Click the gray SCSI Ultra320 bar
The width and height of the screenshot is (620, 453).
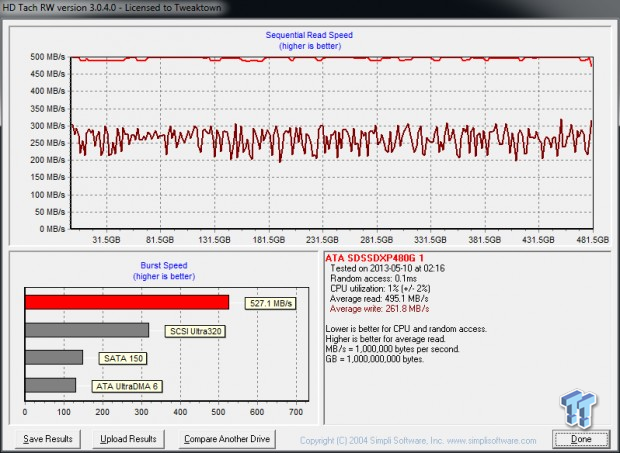coord(87,330)
